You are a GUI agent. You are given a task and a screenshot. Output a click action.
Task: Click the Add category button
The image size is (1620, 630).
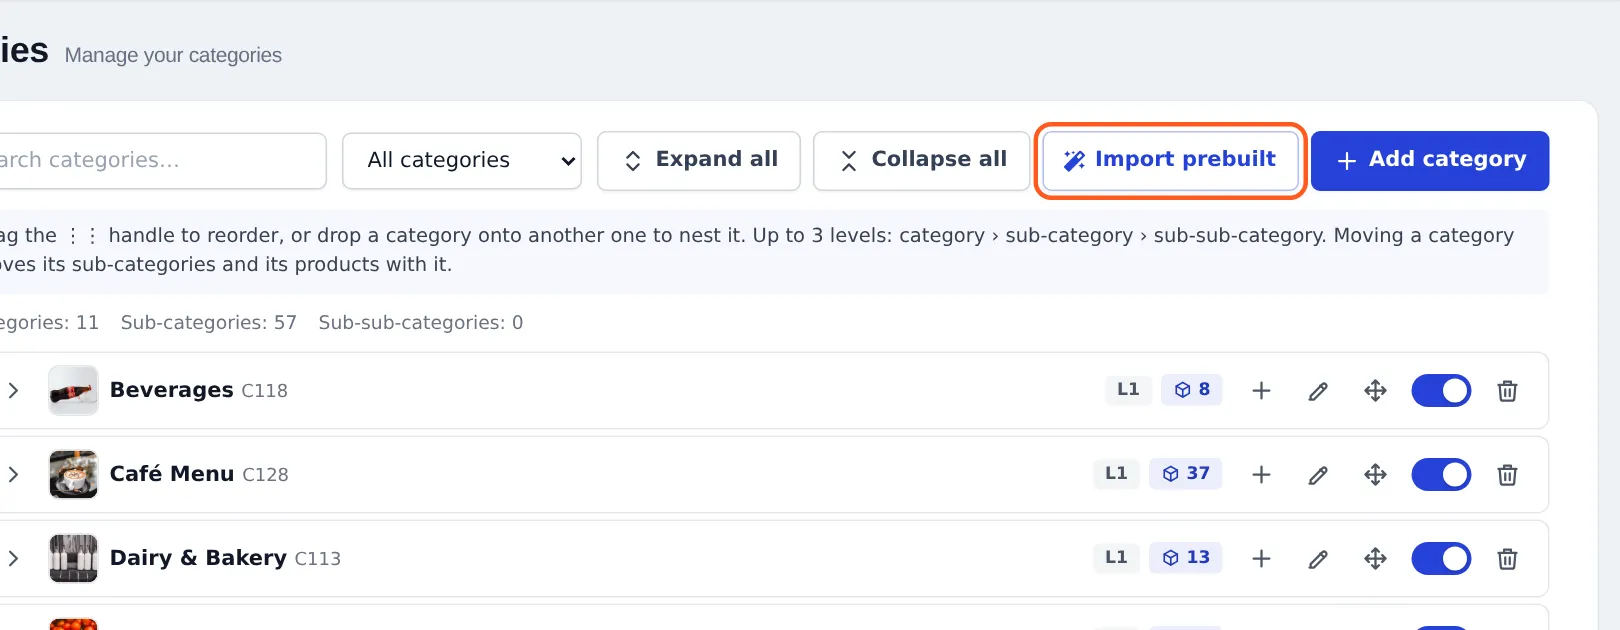[1430, 161]
